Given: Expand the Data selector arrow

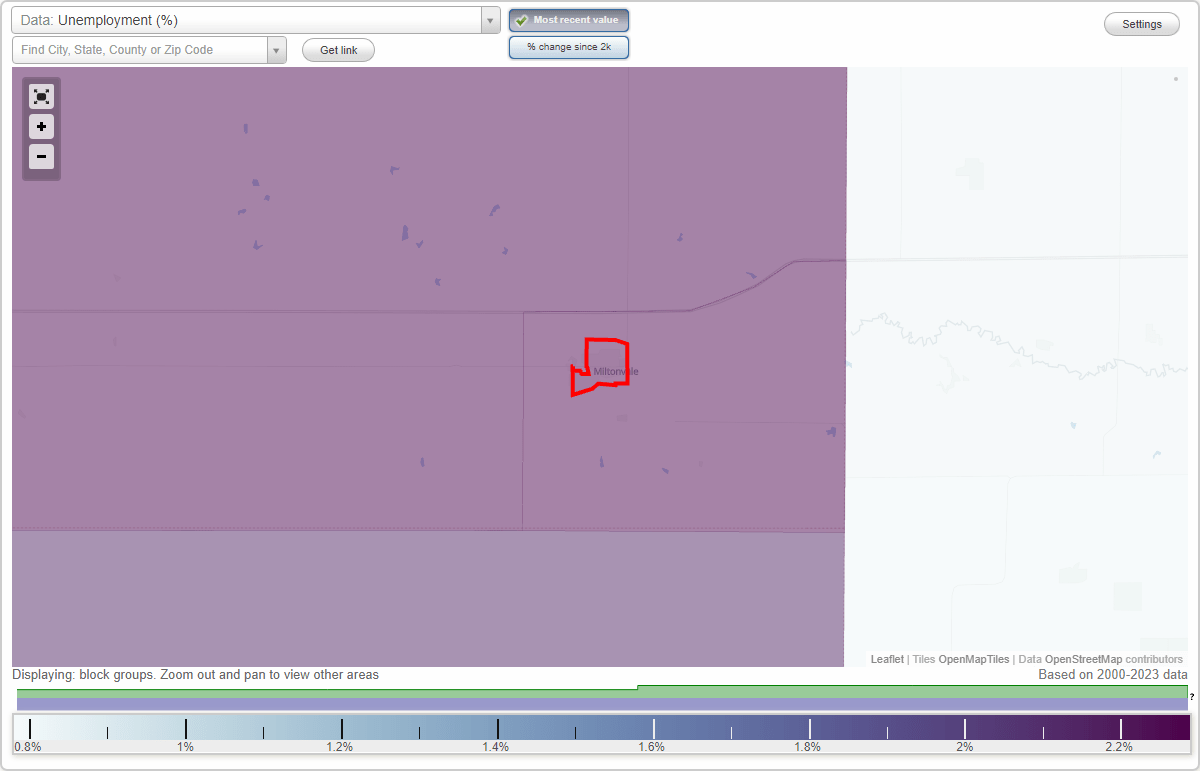Looking at the screenshot, I should coord(489,19).
